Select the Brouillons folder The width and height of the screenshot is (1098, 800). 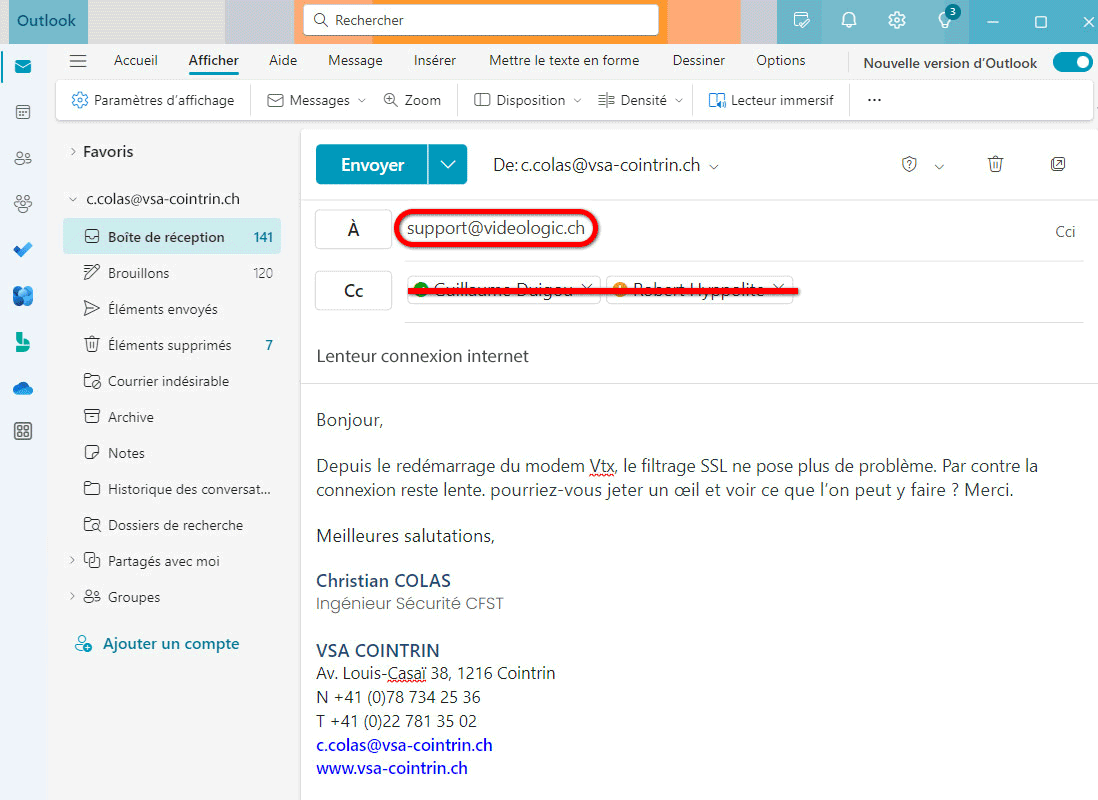coord(138,273)
